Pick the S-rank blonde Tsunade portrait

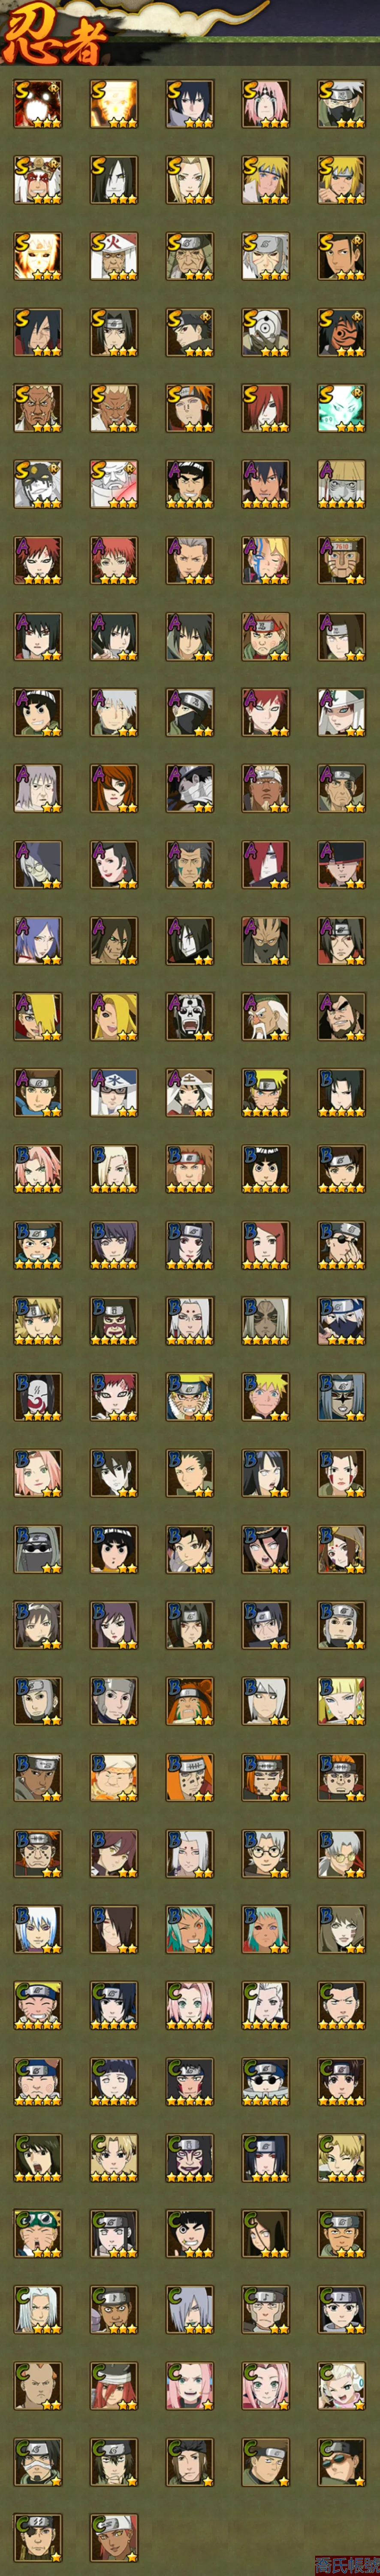[x=189, y=180]
